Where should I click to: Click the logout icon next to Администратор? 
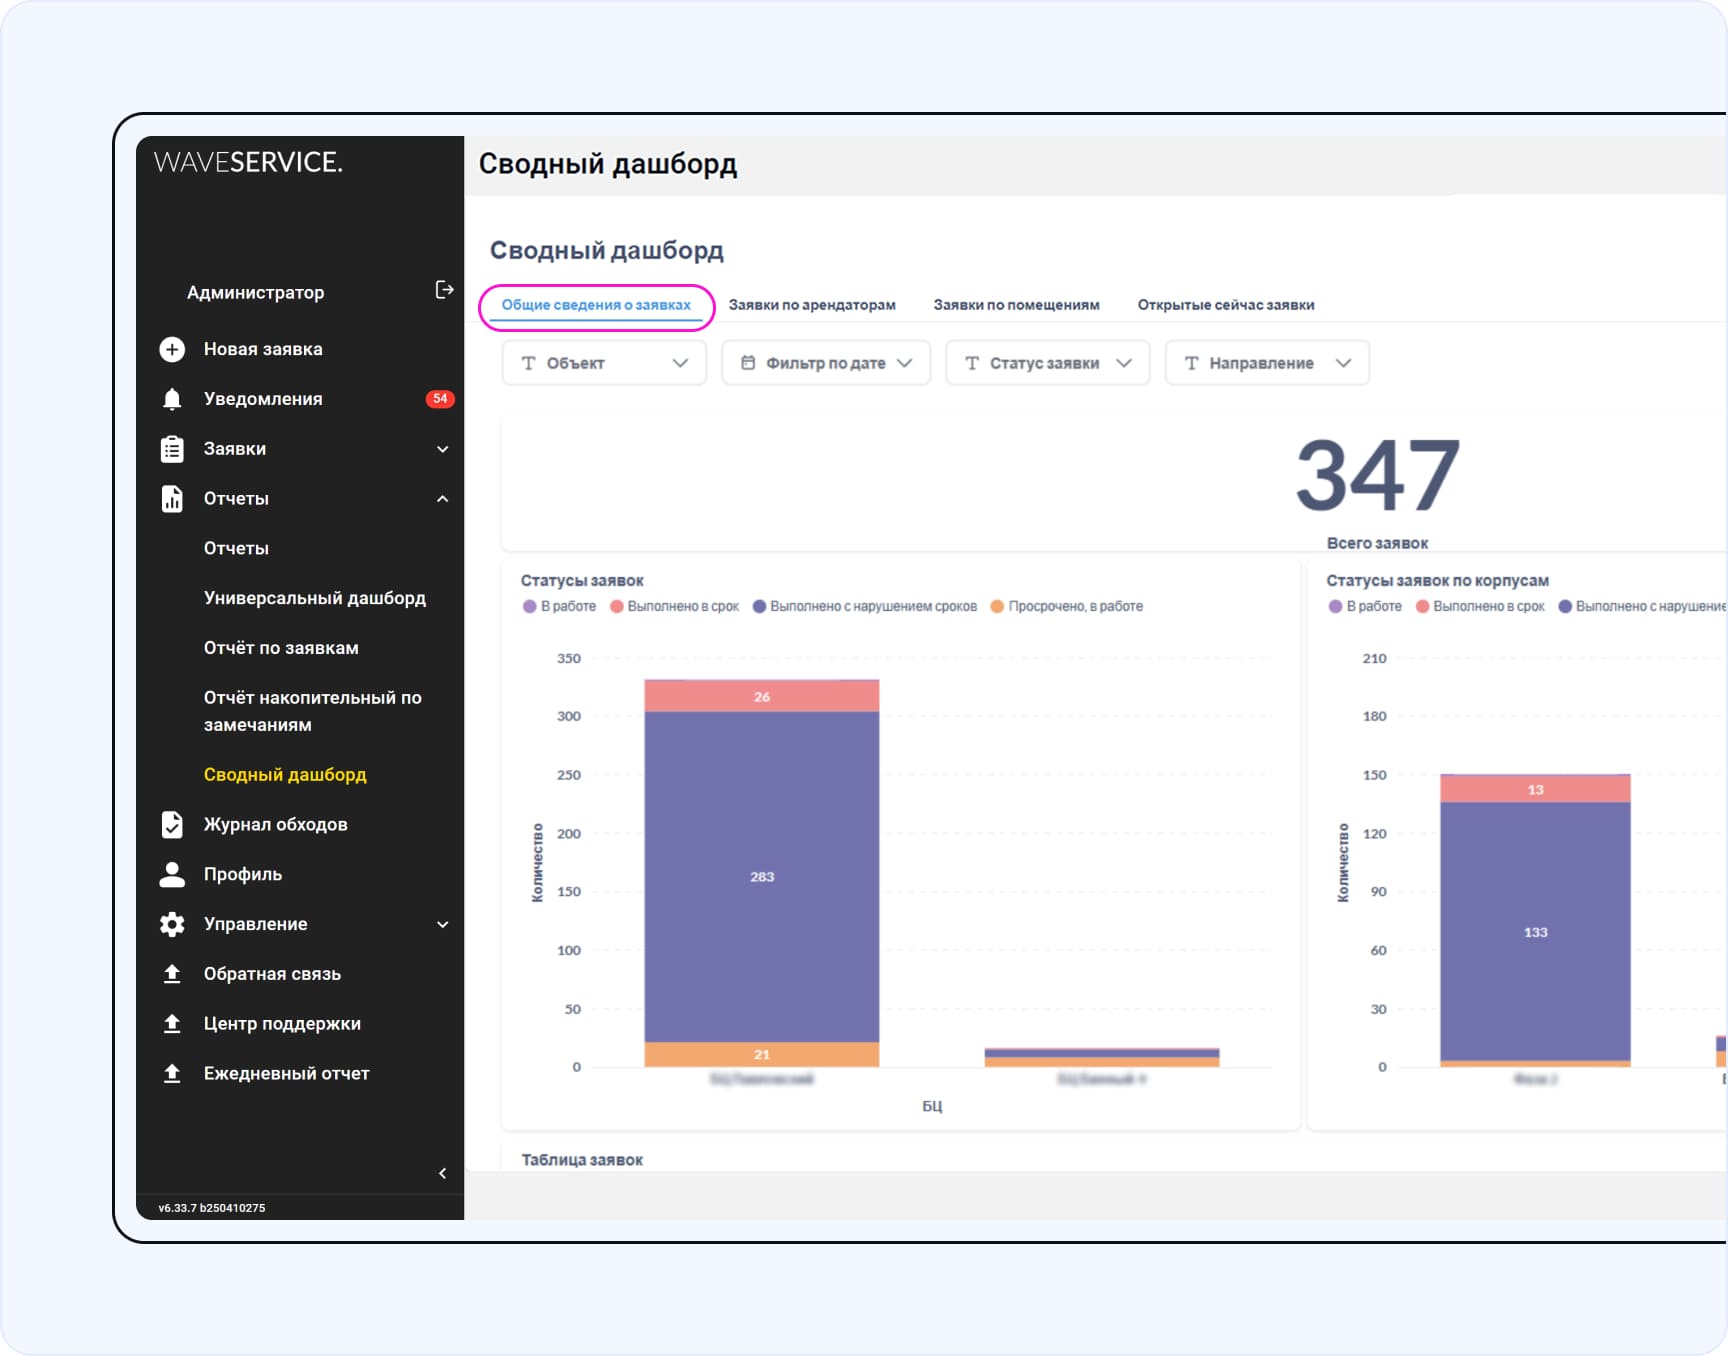(444, 290)
